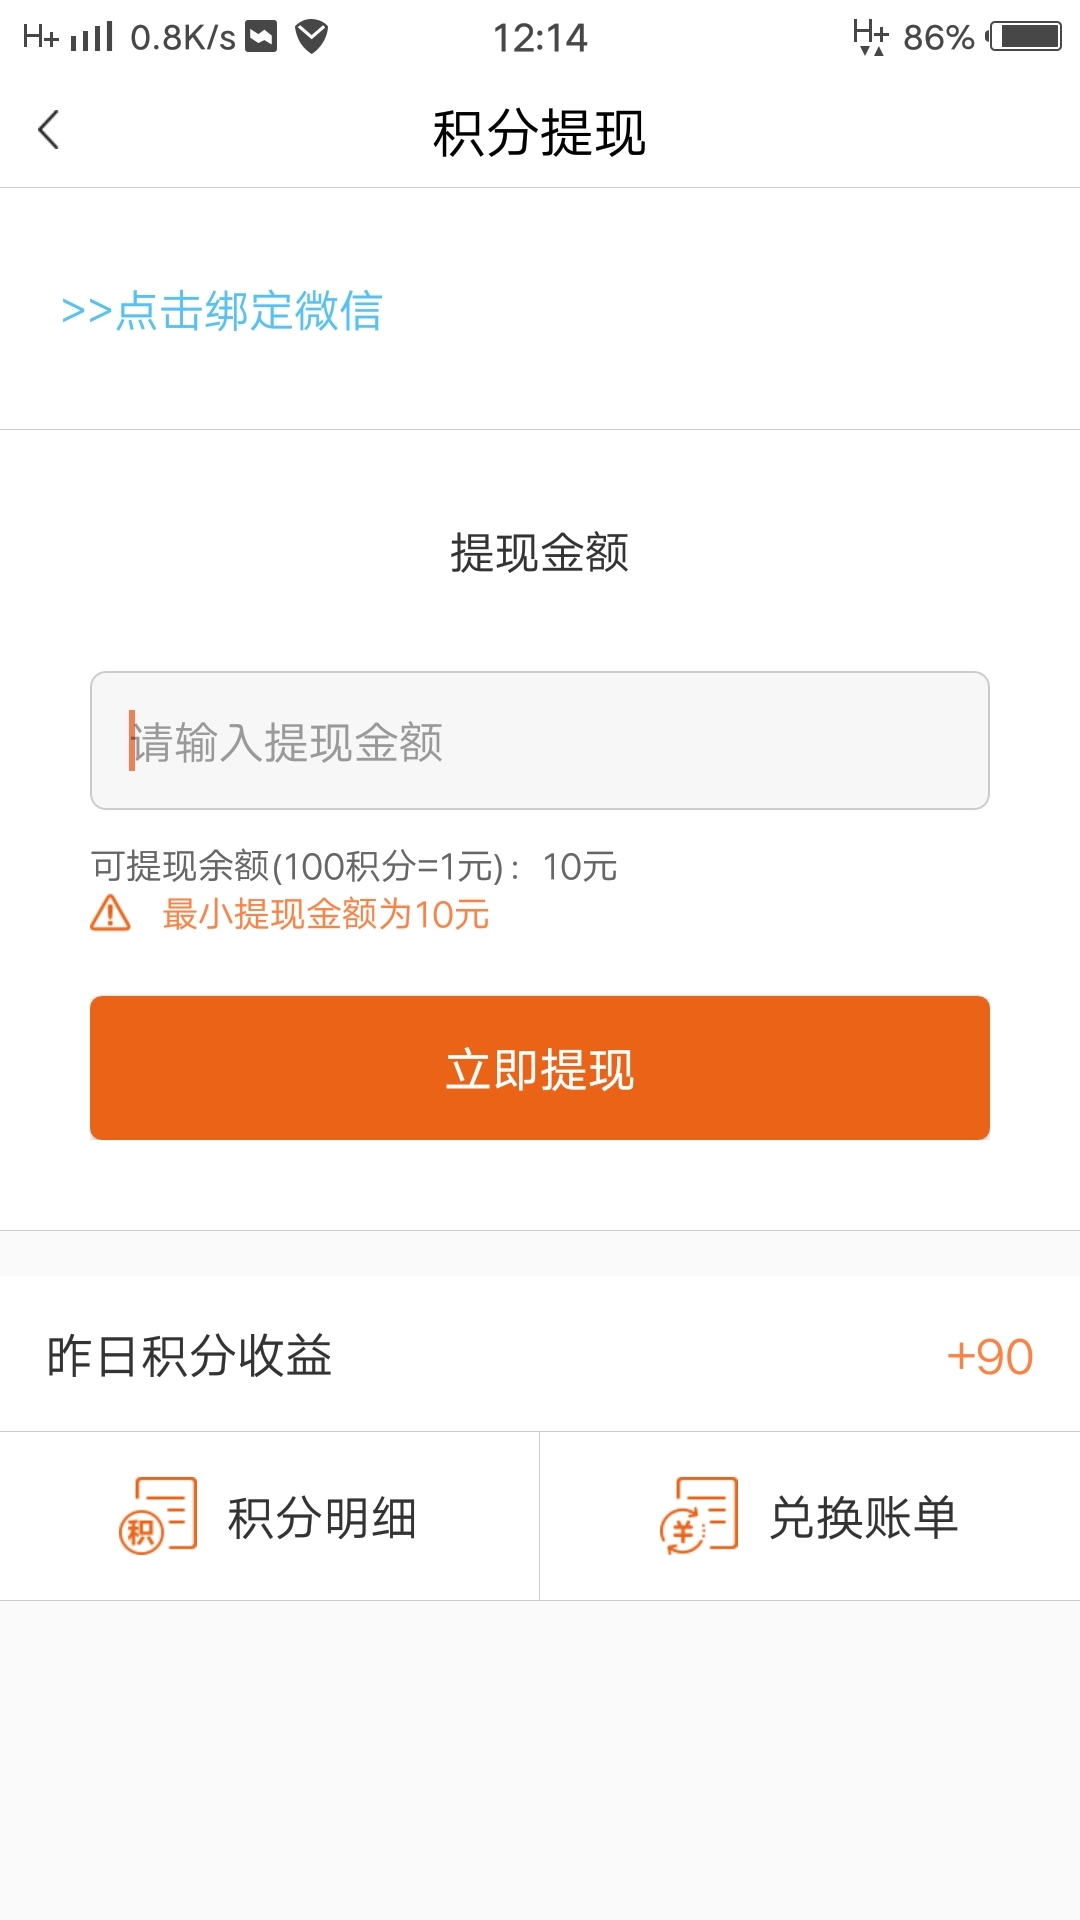Viewport: 1080px width, 1920px height.
Task: Tap the +90 points value
Action: (x=989, y=1356)
